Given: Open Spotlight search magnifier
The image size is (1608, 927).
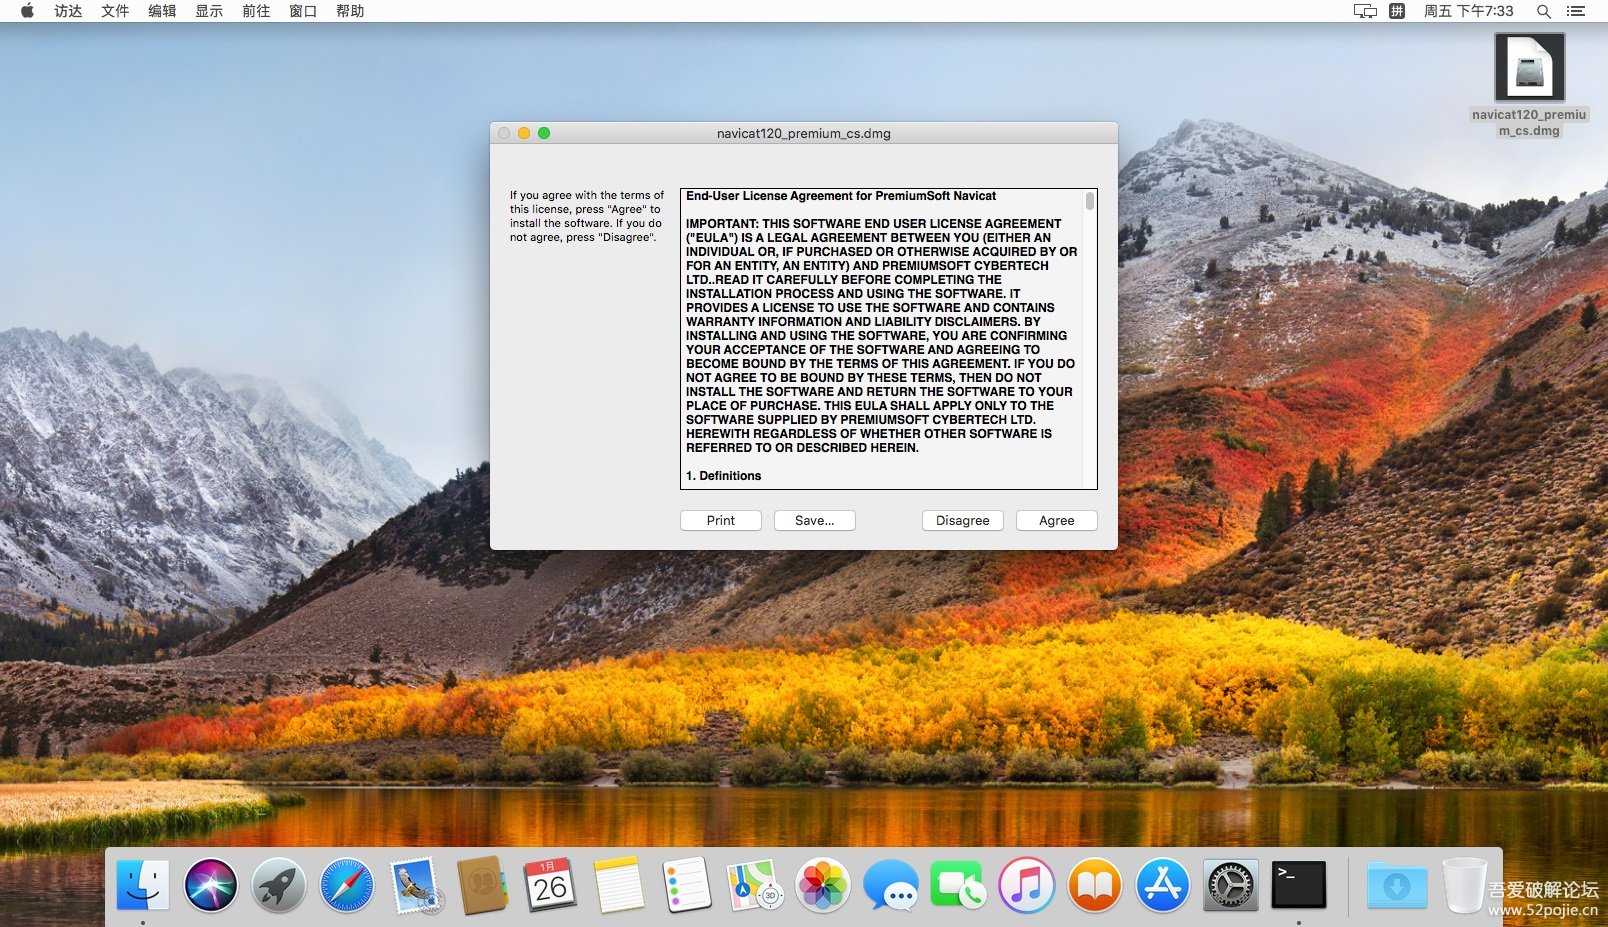Looking at the screenshot, I should point(1544,11).
